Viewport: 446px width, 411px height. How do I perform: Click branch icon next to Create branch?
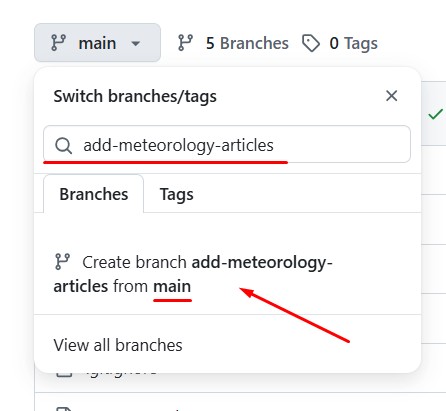pos(62,262)
